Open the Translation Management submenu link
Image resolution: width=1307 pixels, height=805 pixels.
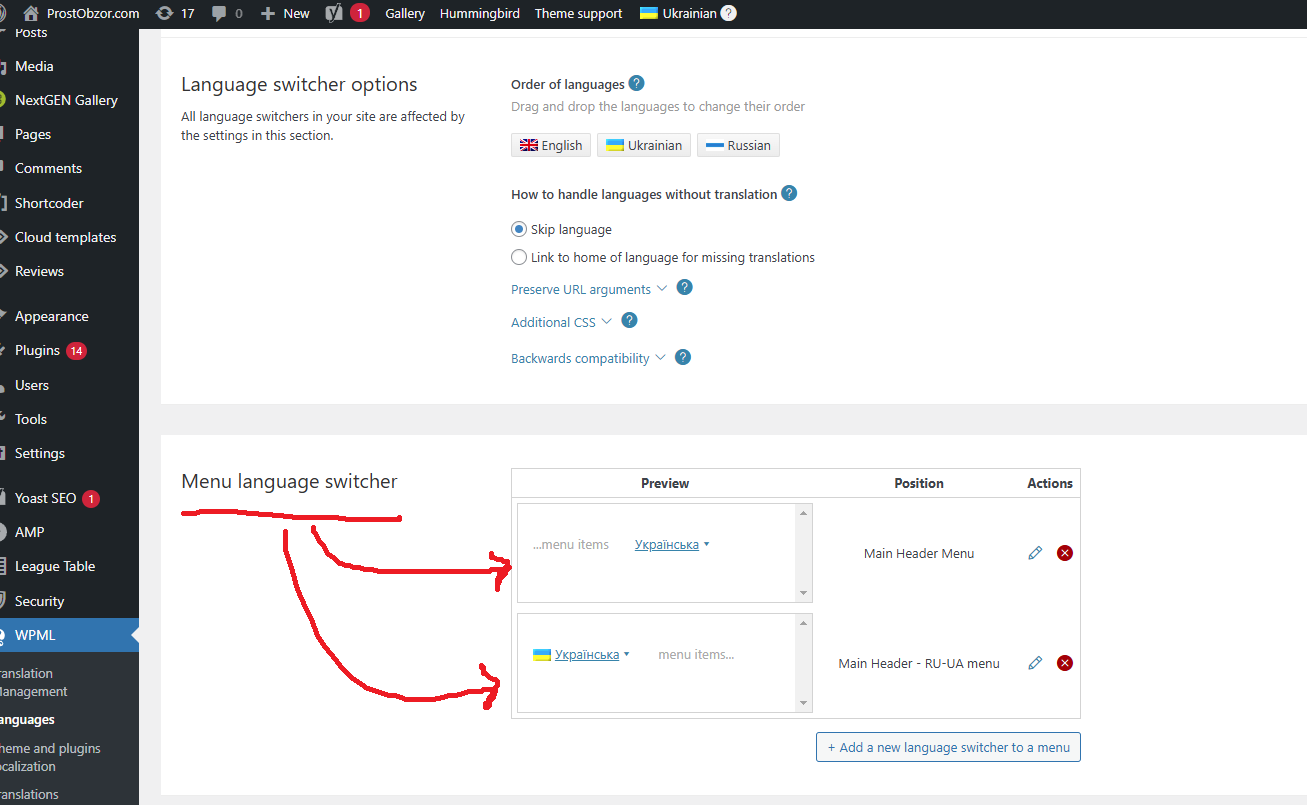coord(34,682)
